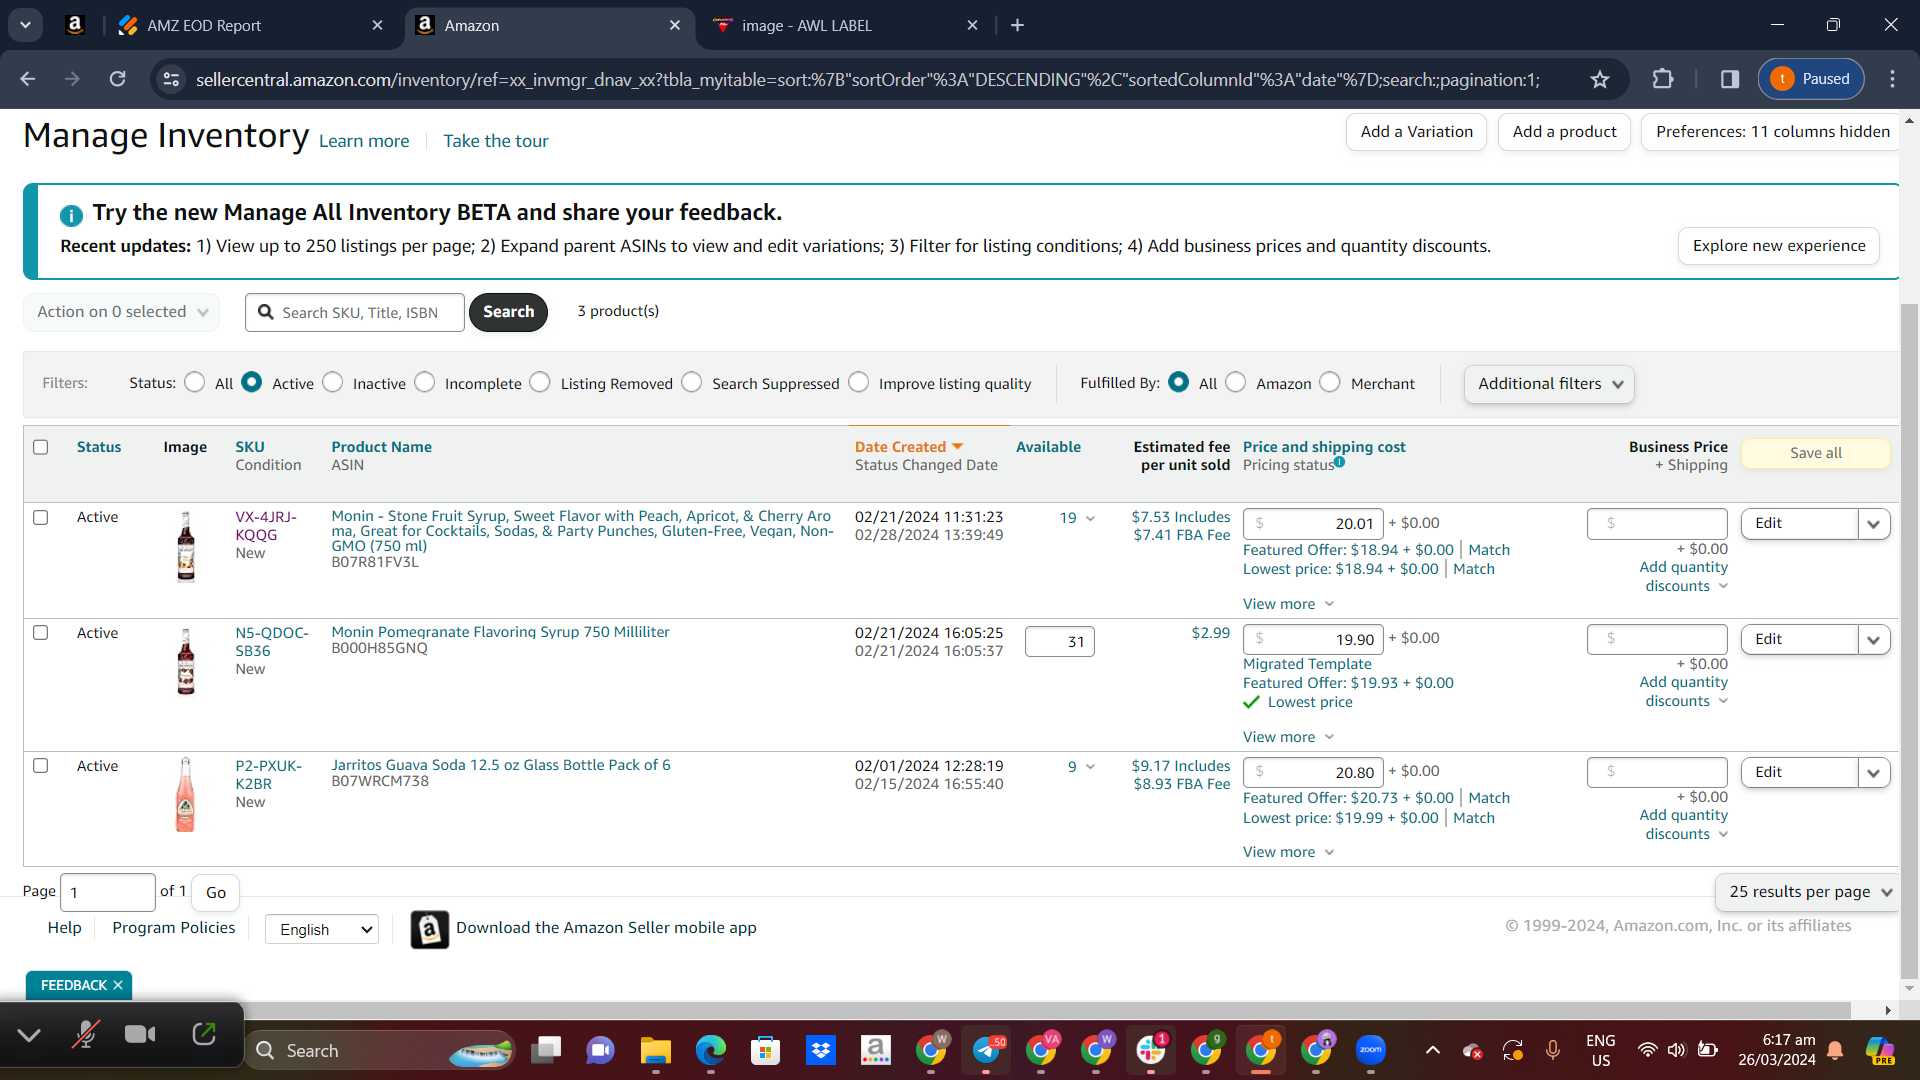Expand View more for Monin Pomegranate Syrup
The image size is (1920, 1080).
[x=1288, y=737]
